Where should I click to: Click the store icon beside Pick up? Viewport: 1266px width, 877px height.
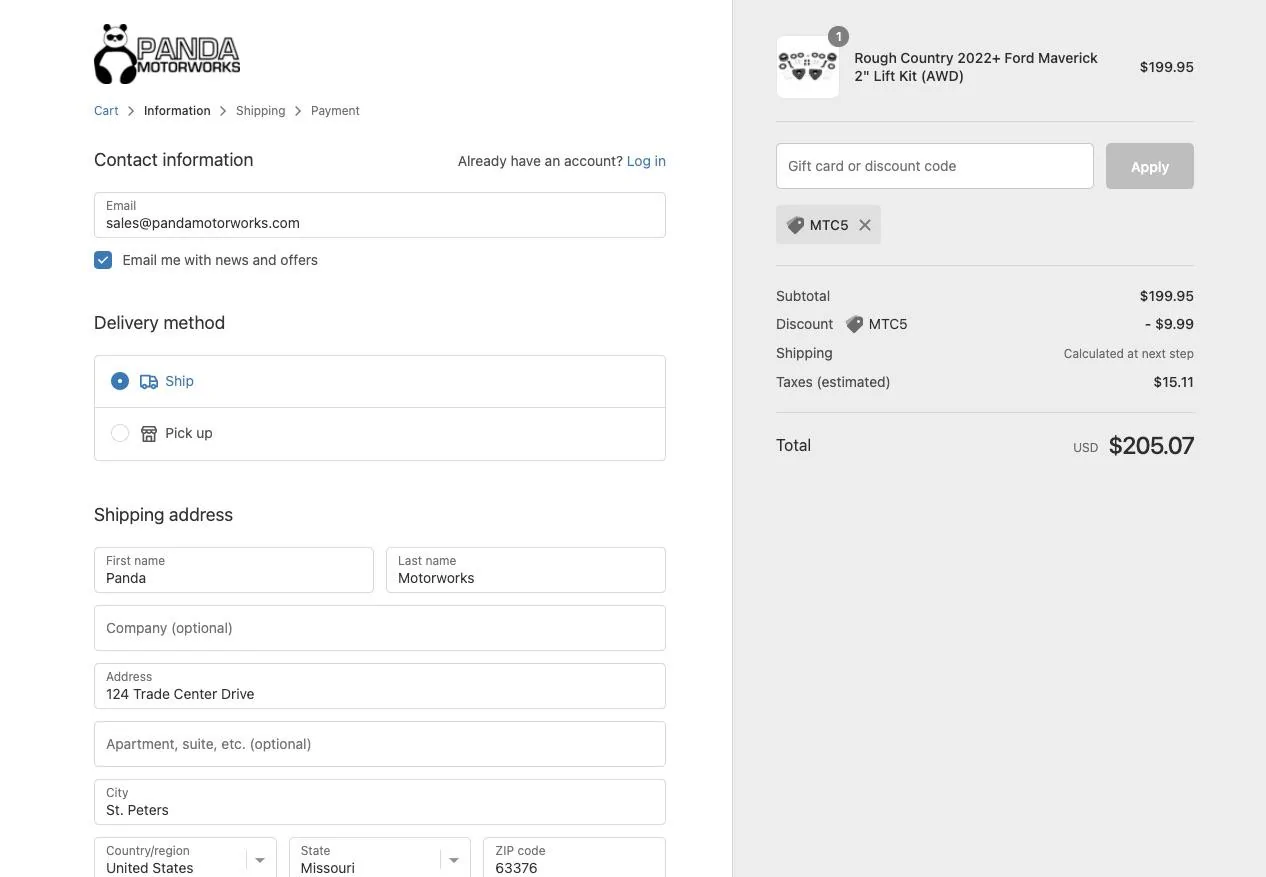[x=149, y=433]
